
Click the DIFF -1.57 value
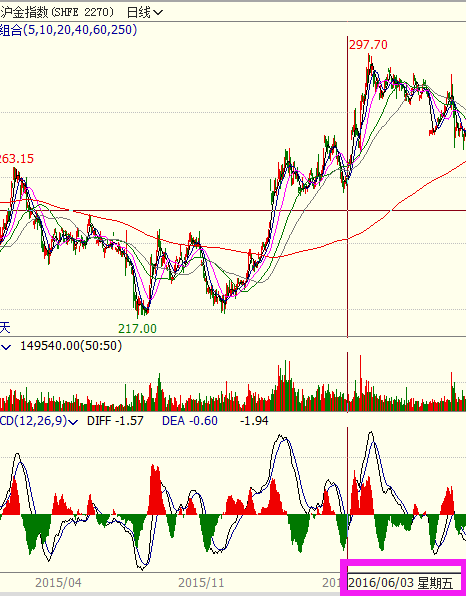click(x=115, y=421)
